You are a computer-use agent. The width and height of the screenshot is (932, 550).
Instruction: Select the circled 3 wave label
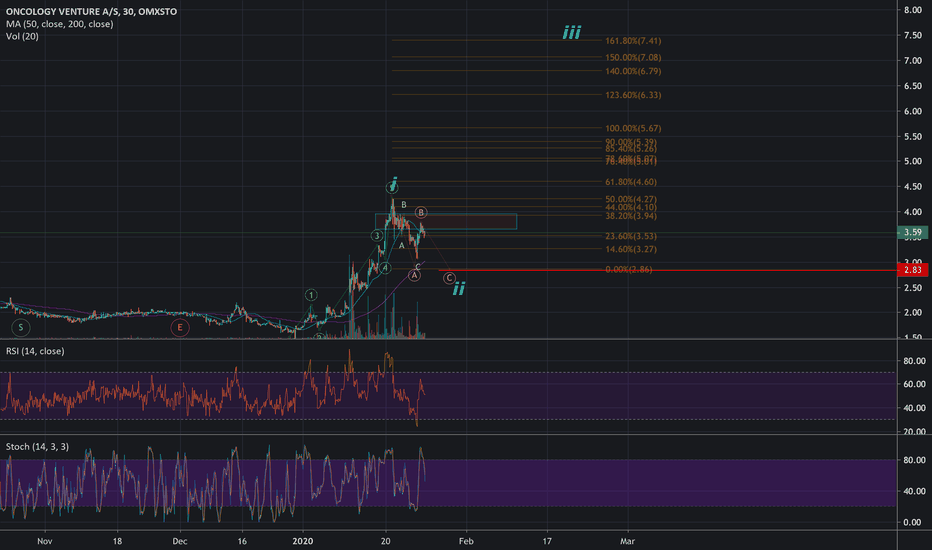376,236
